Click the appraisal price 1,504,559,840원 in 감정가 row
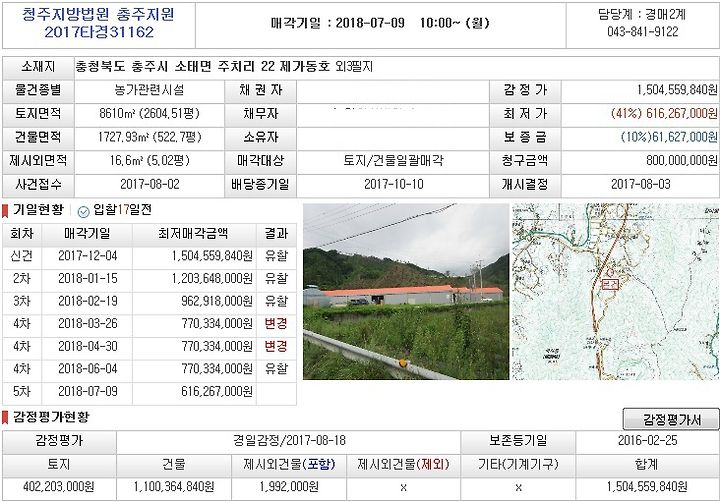This screenshot has height=502, width=720. click(677, 90)
